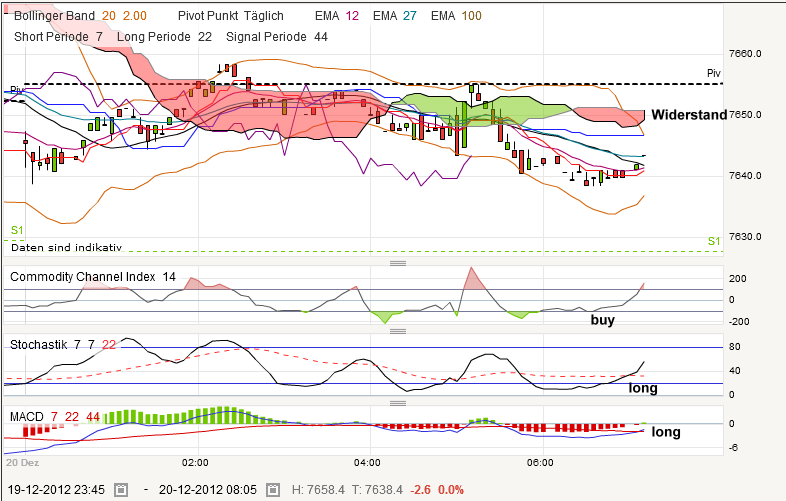The image size is (786, 501).
Task: Click the 7660.0 price axis label
Action: pos(745,54)
